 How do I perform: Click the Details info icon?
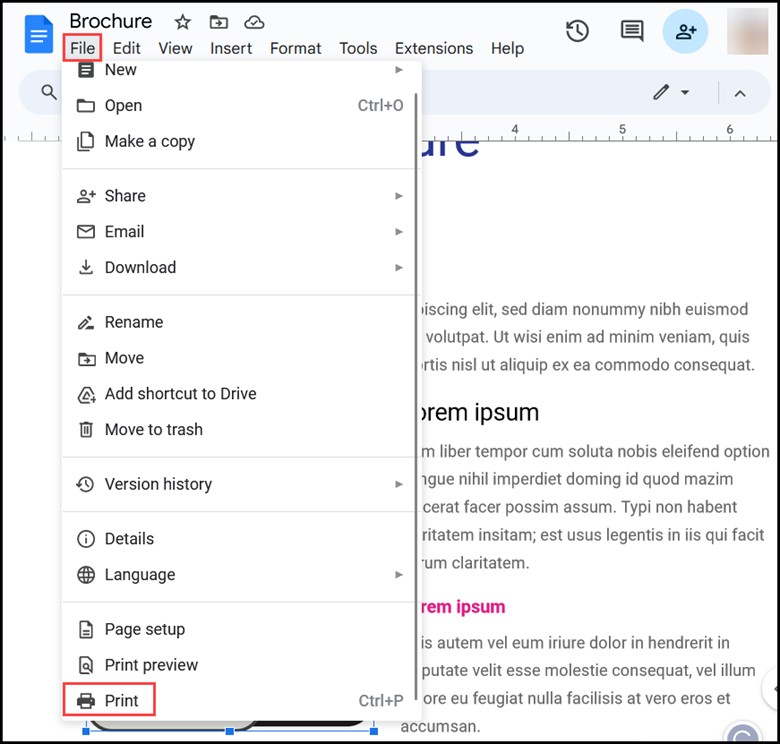(86, 539)
